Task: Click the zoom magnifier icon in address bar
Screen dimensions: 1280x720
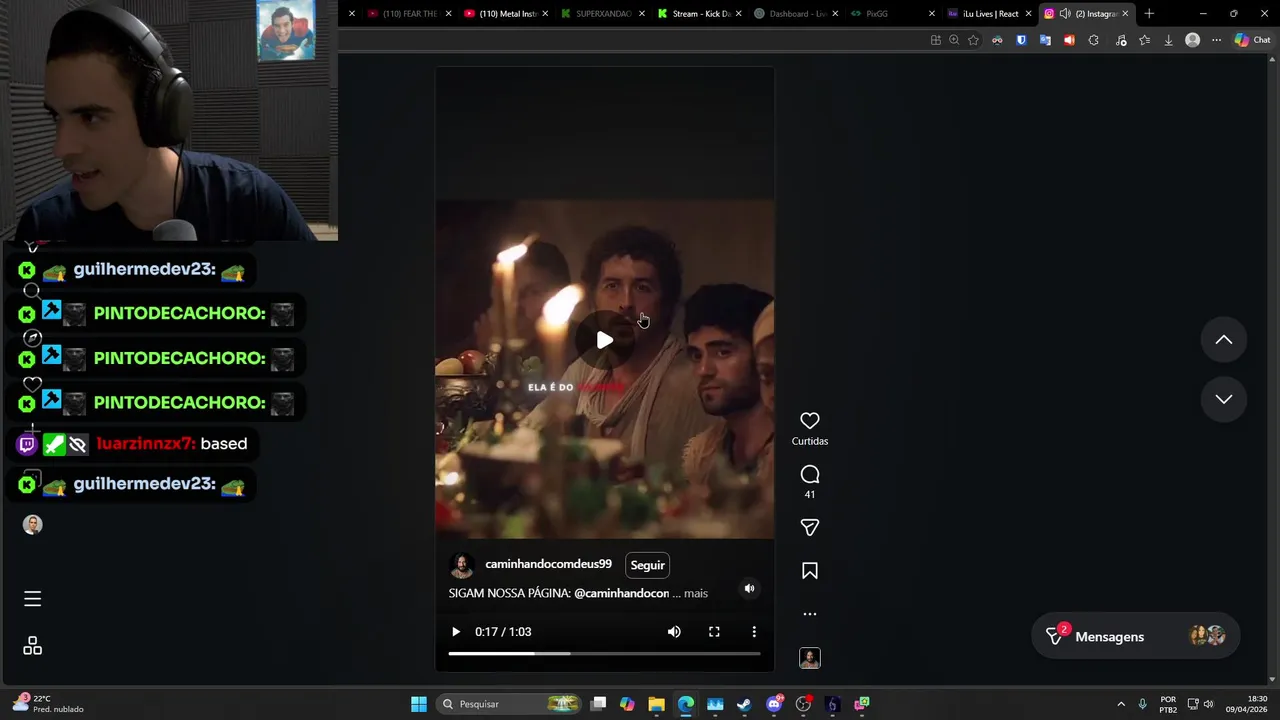Action: click(954, 40)
